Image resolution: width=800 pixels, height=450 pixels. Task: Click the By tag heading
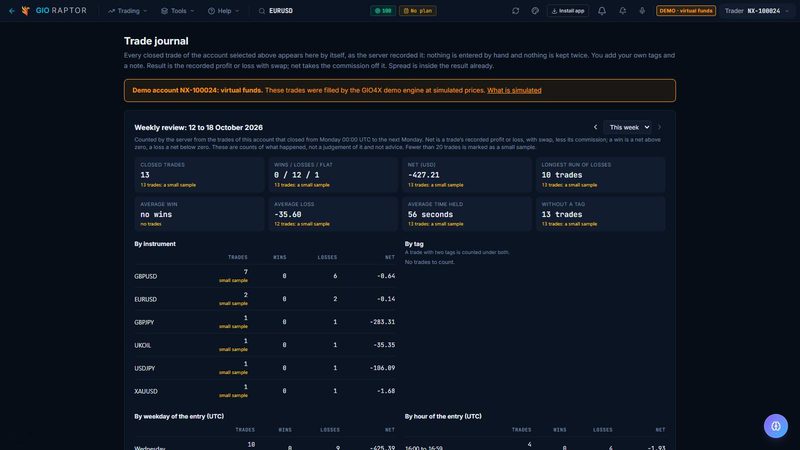point(414,244)
